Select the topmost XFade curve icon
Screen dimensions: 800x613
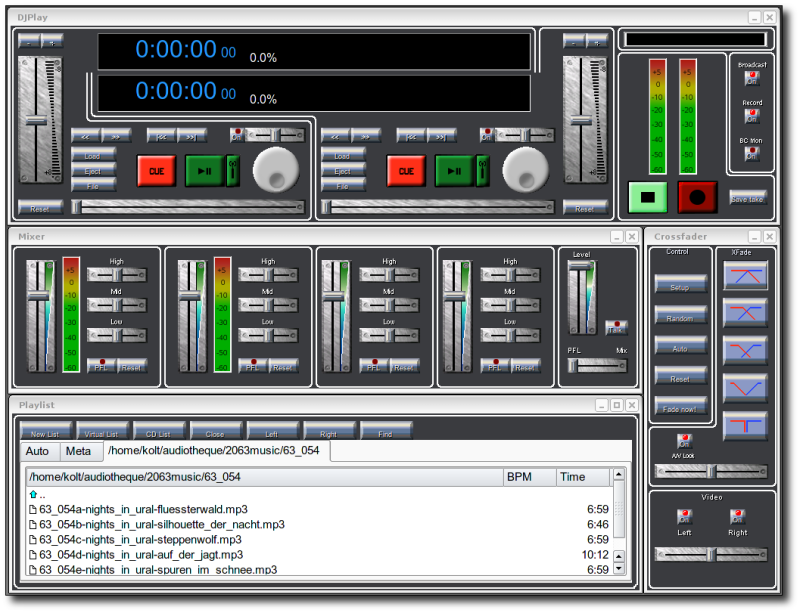tap(745, 276)
